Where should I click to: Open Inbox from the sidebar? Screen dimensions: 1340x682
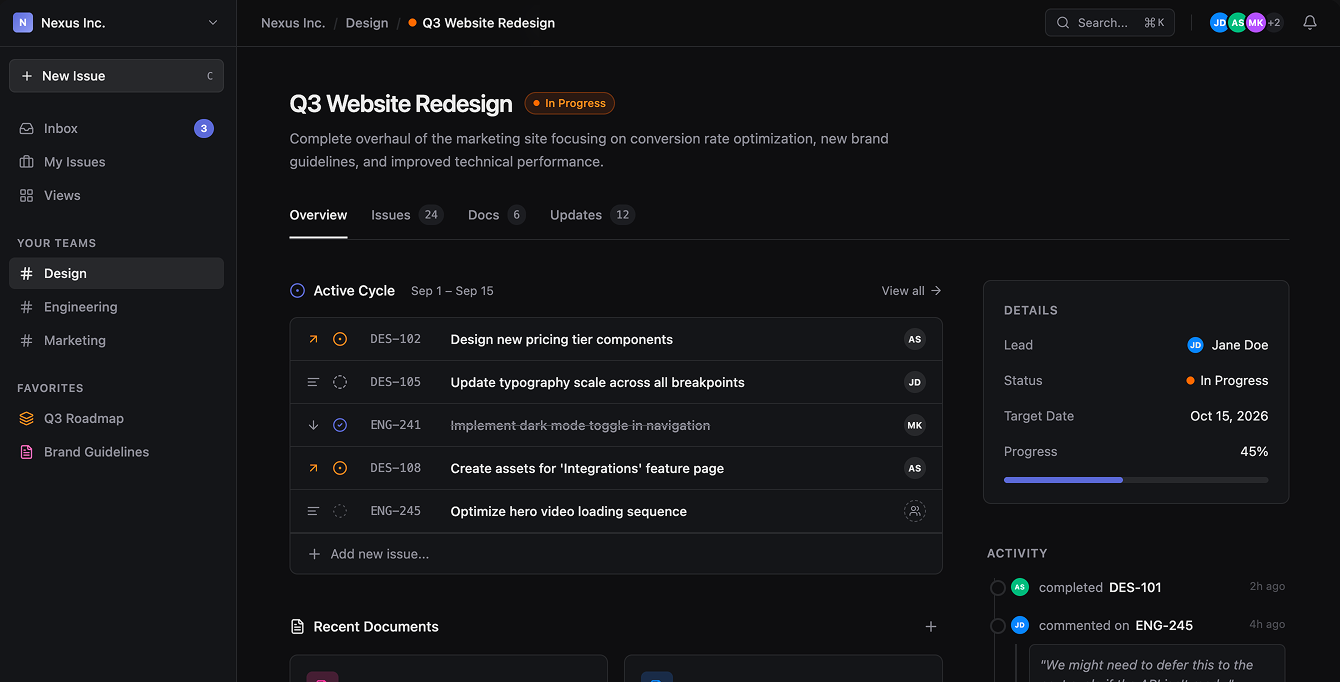61,128
